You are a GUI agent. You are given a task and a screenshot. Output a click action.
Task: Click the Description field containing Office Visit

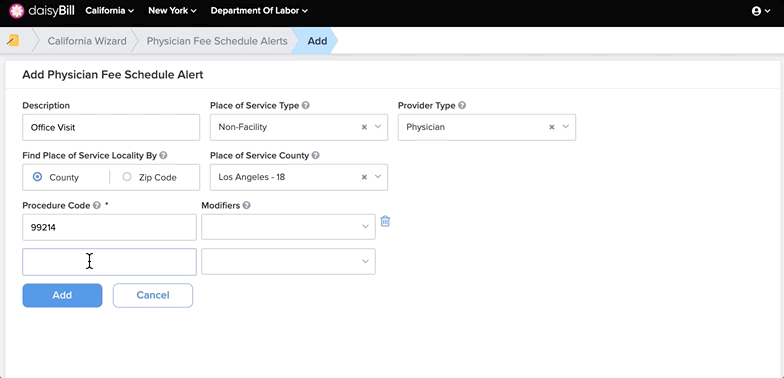(x=111, y=127)
